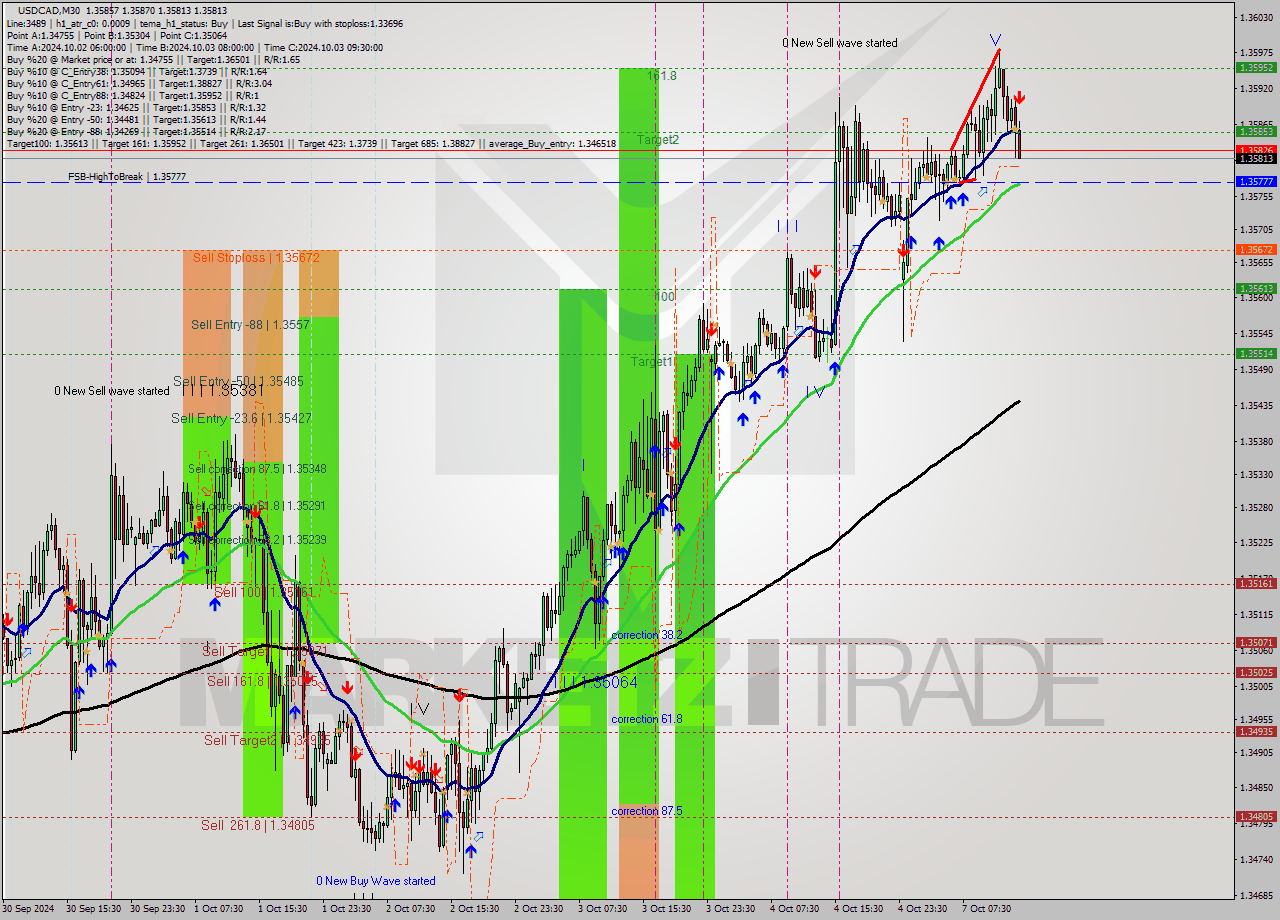Click the '7 Oct 07:30' time axis label

click(987, 909)
